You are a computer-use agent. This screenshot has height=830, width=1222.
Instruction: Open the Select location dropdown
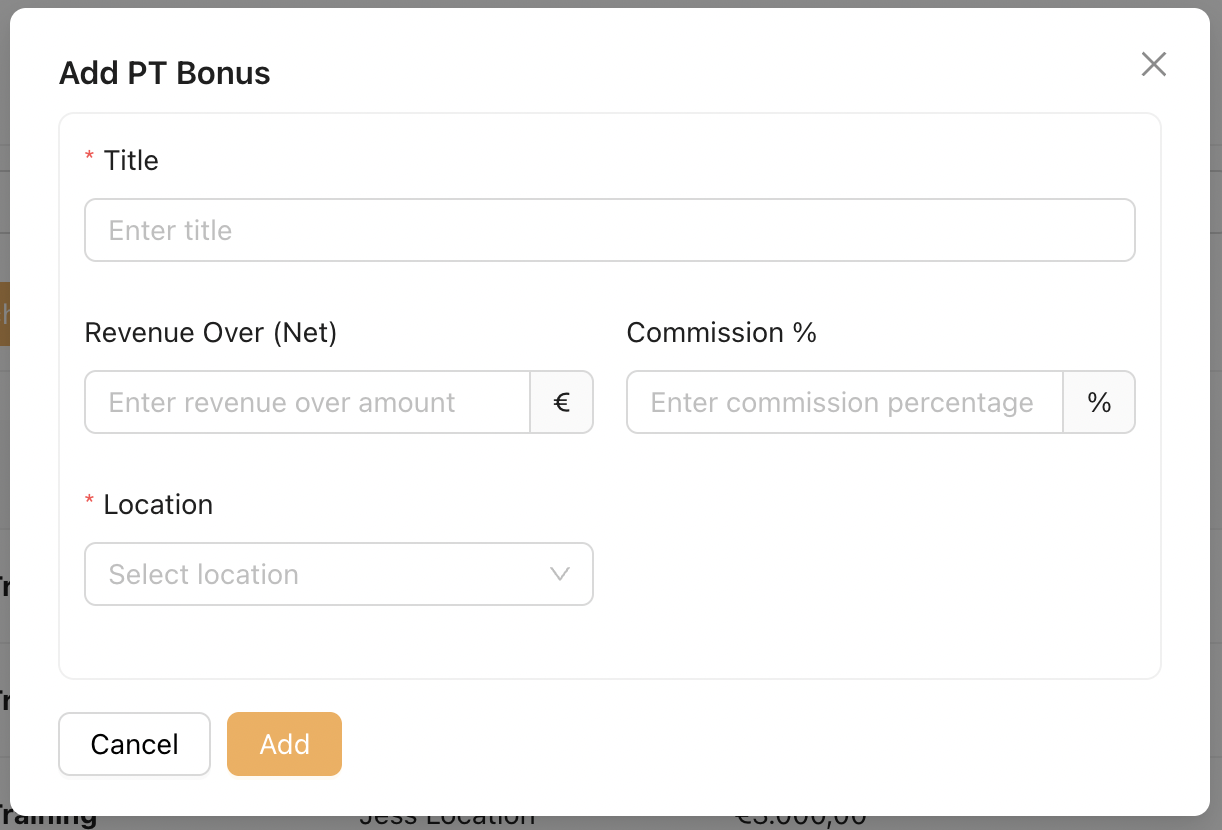(x=320, y=575)
